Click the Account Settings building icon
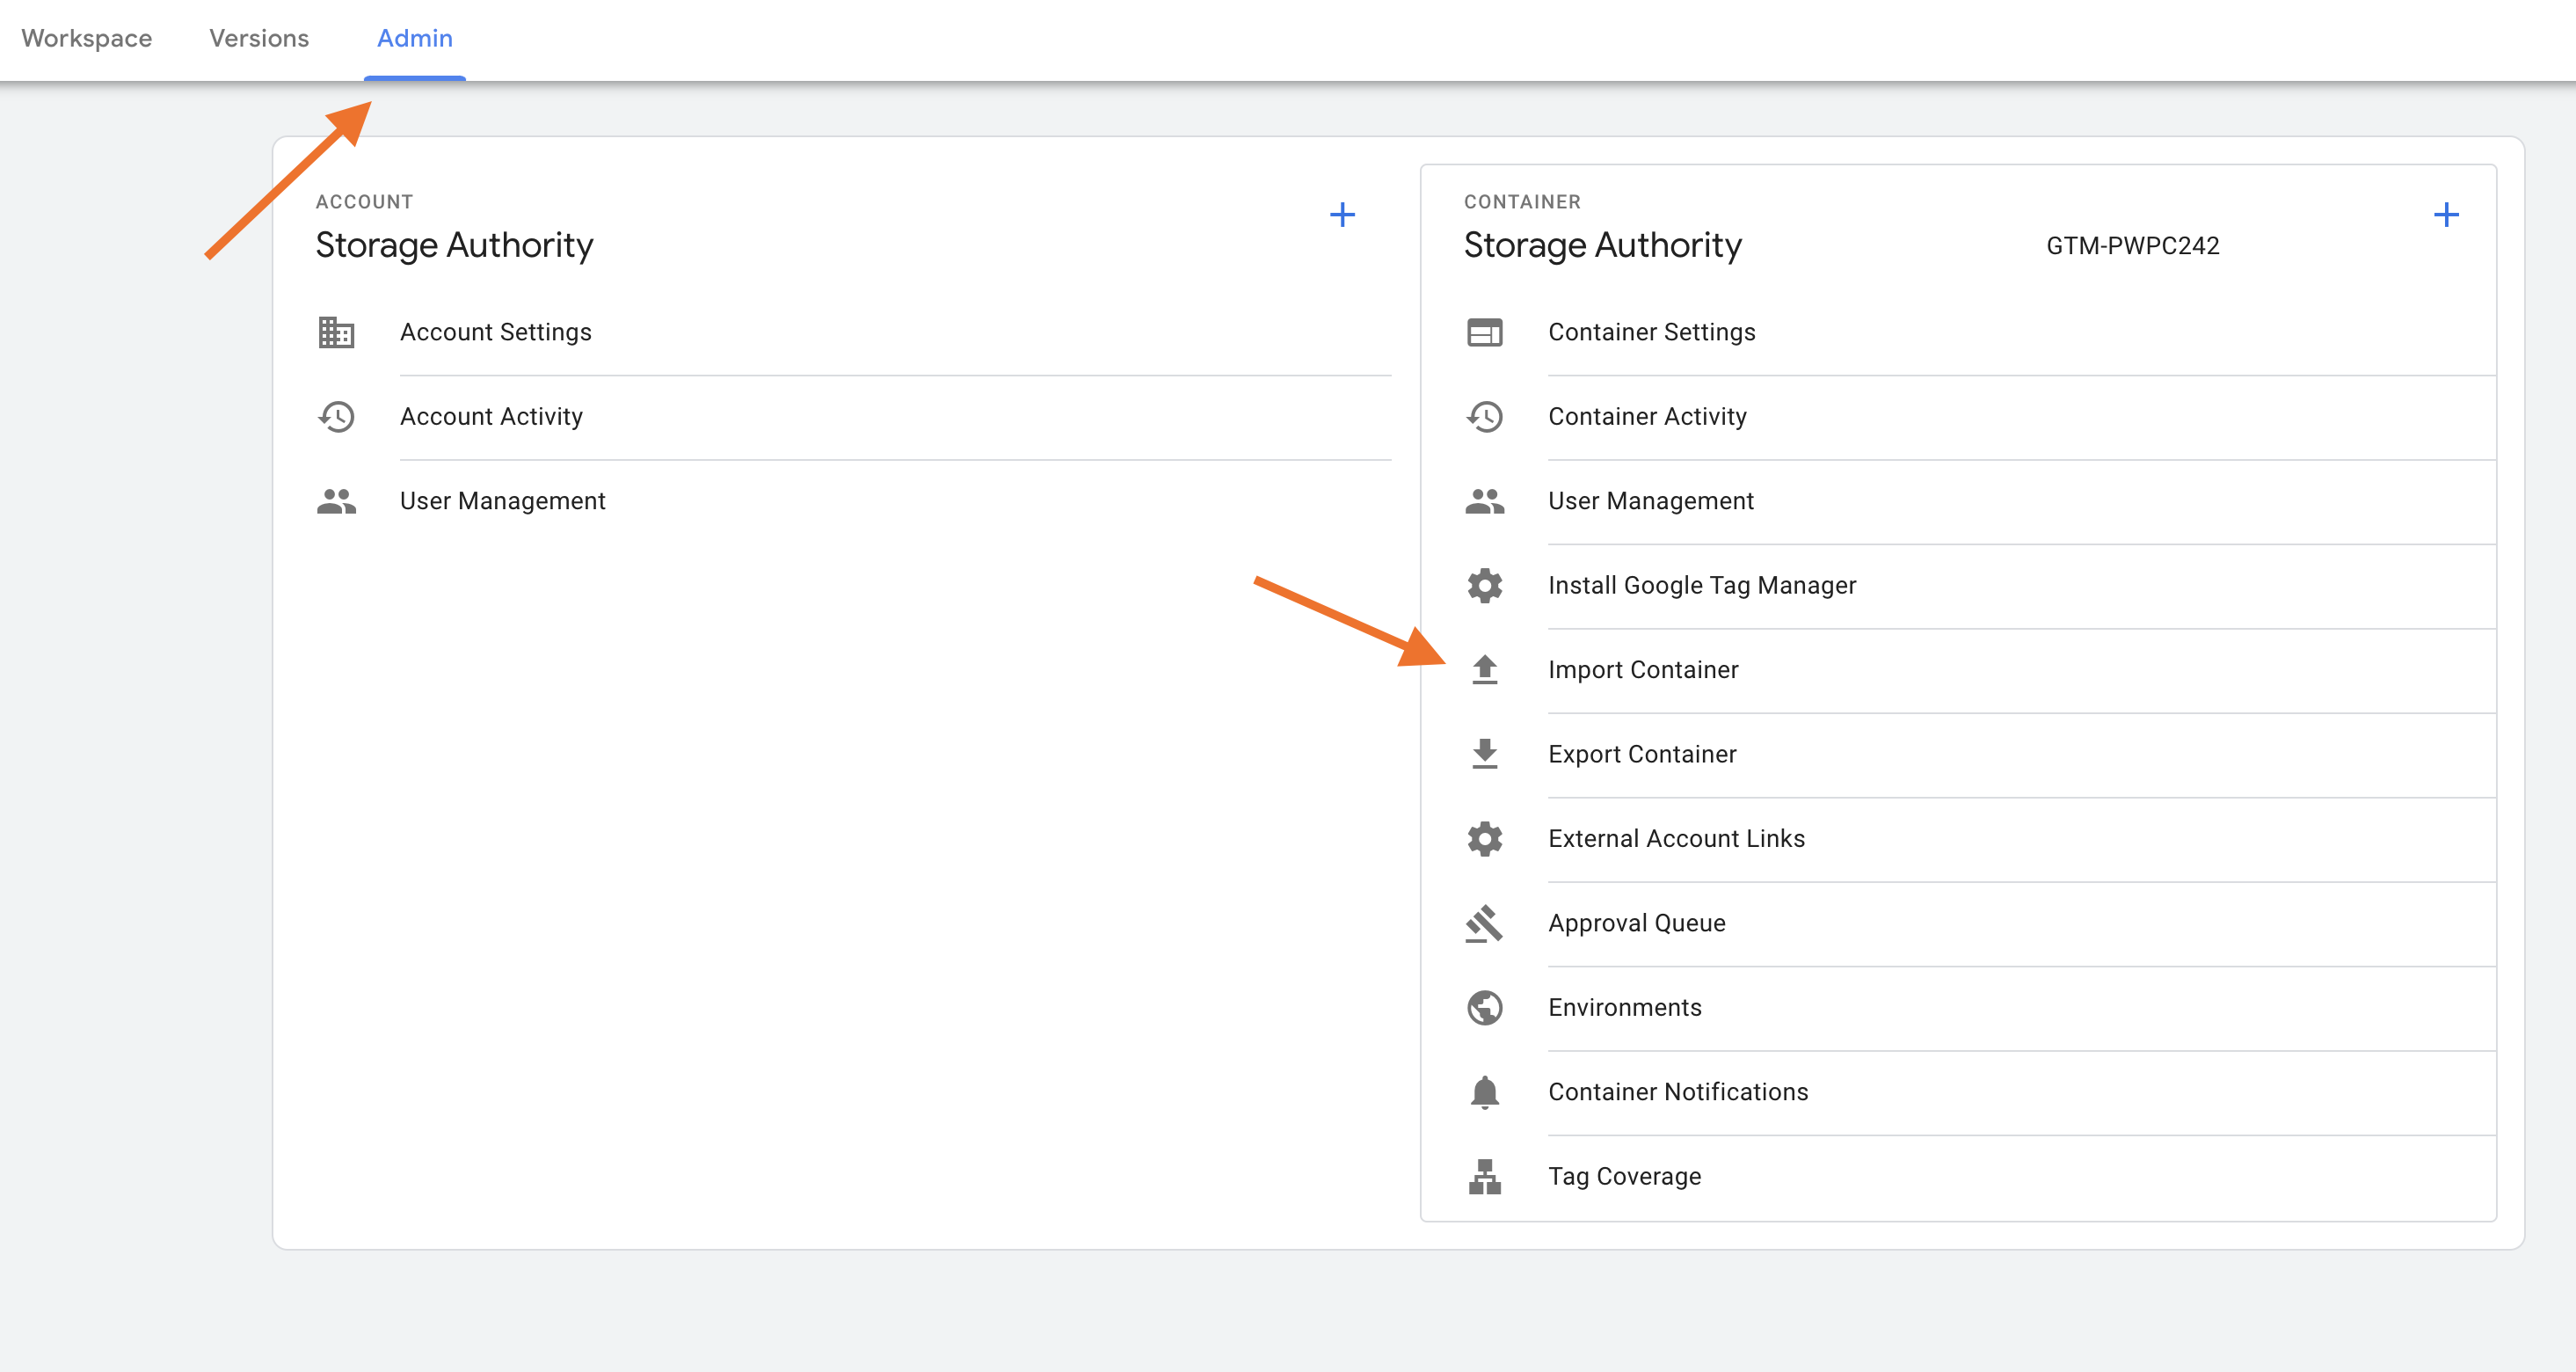This screenshot has height=1372, width=2576. (336, 332)
